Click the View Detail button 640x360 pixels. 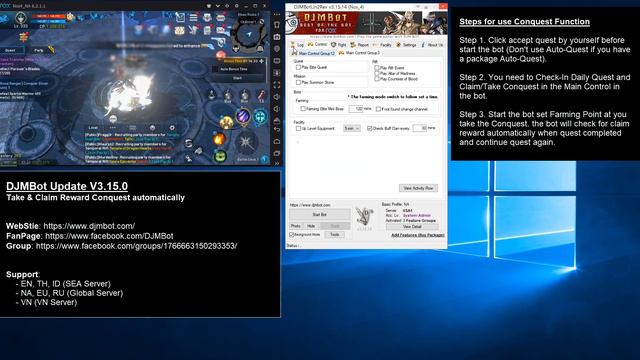pos(412,227)
